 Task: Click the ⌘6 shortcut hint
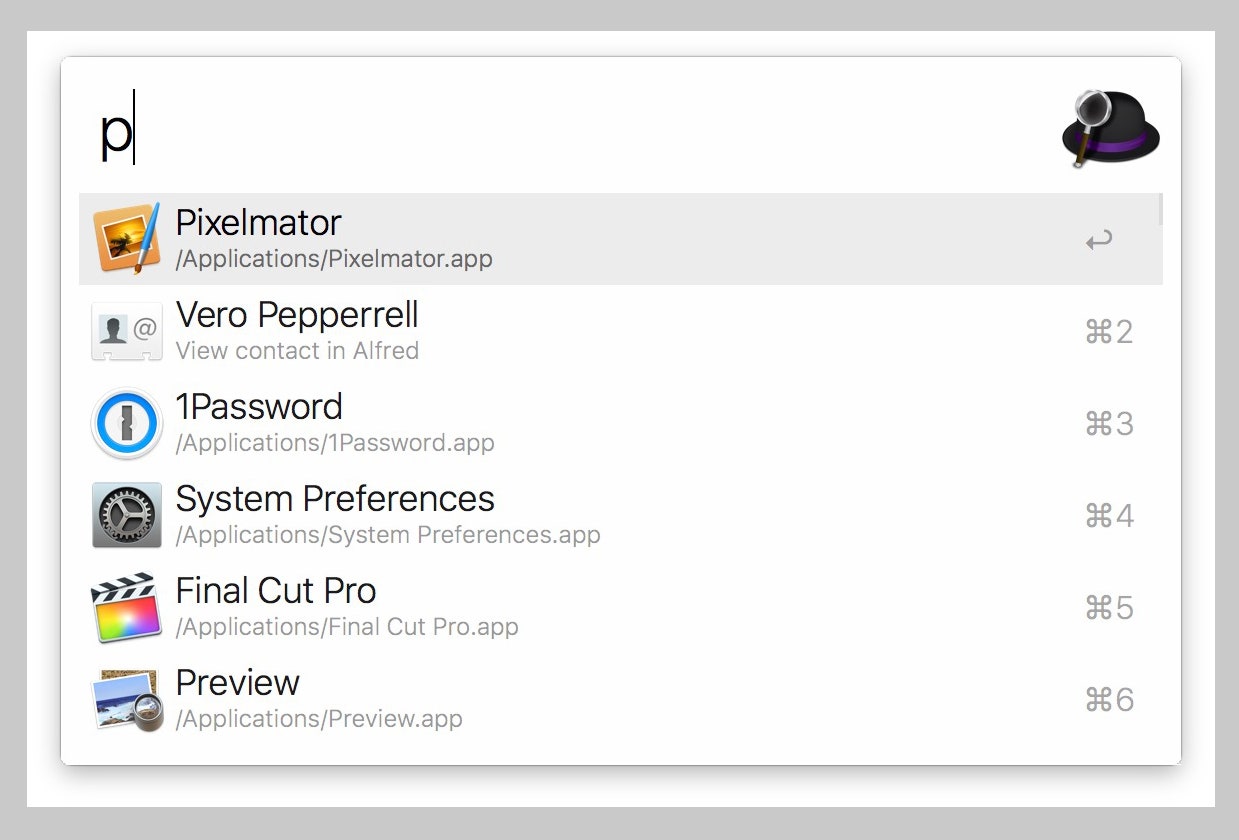coord(1109,700)
